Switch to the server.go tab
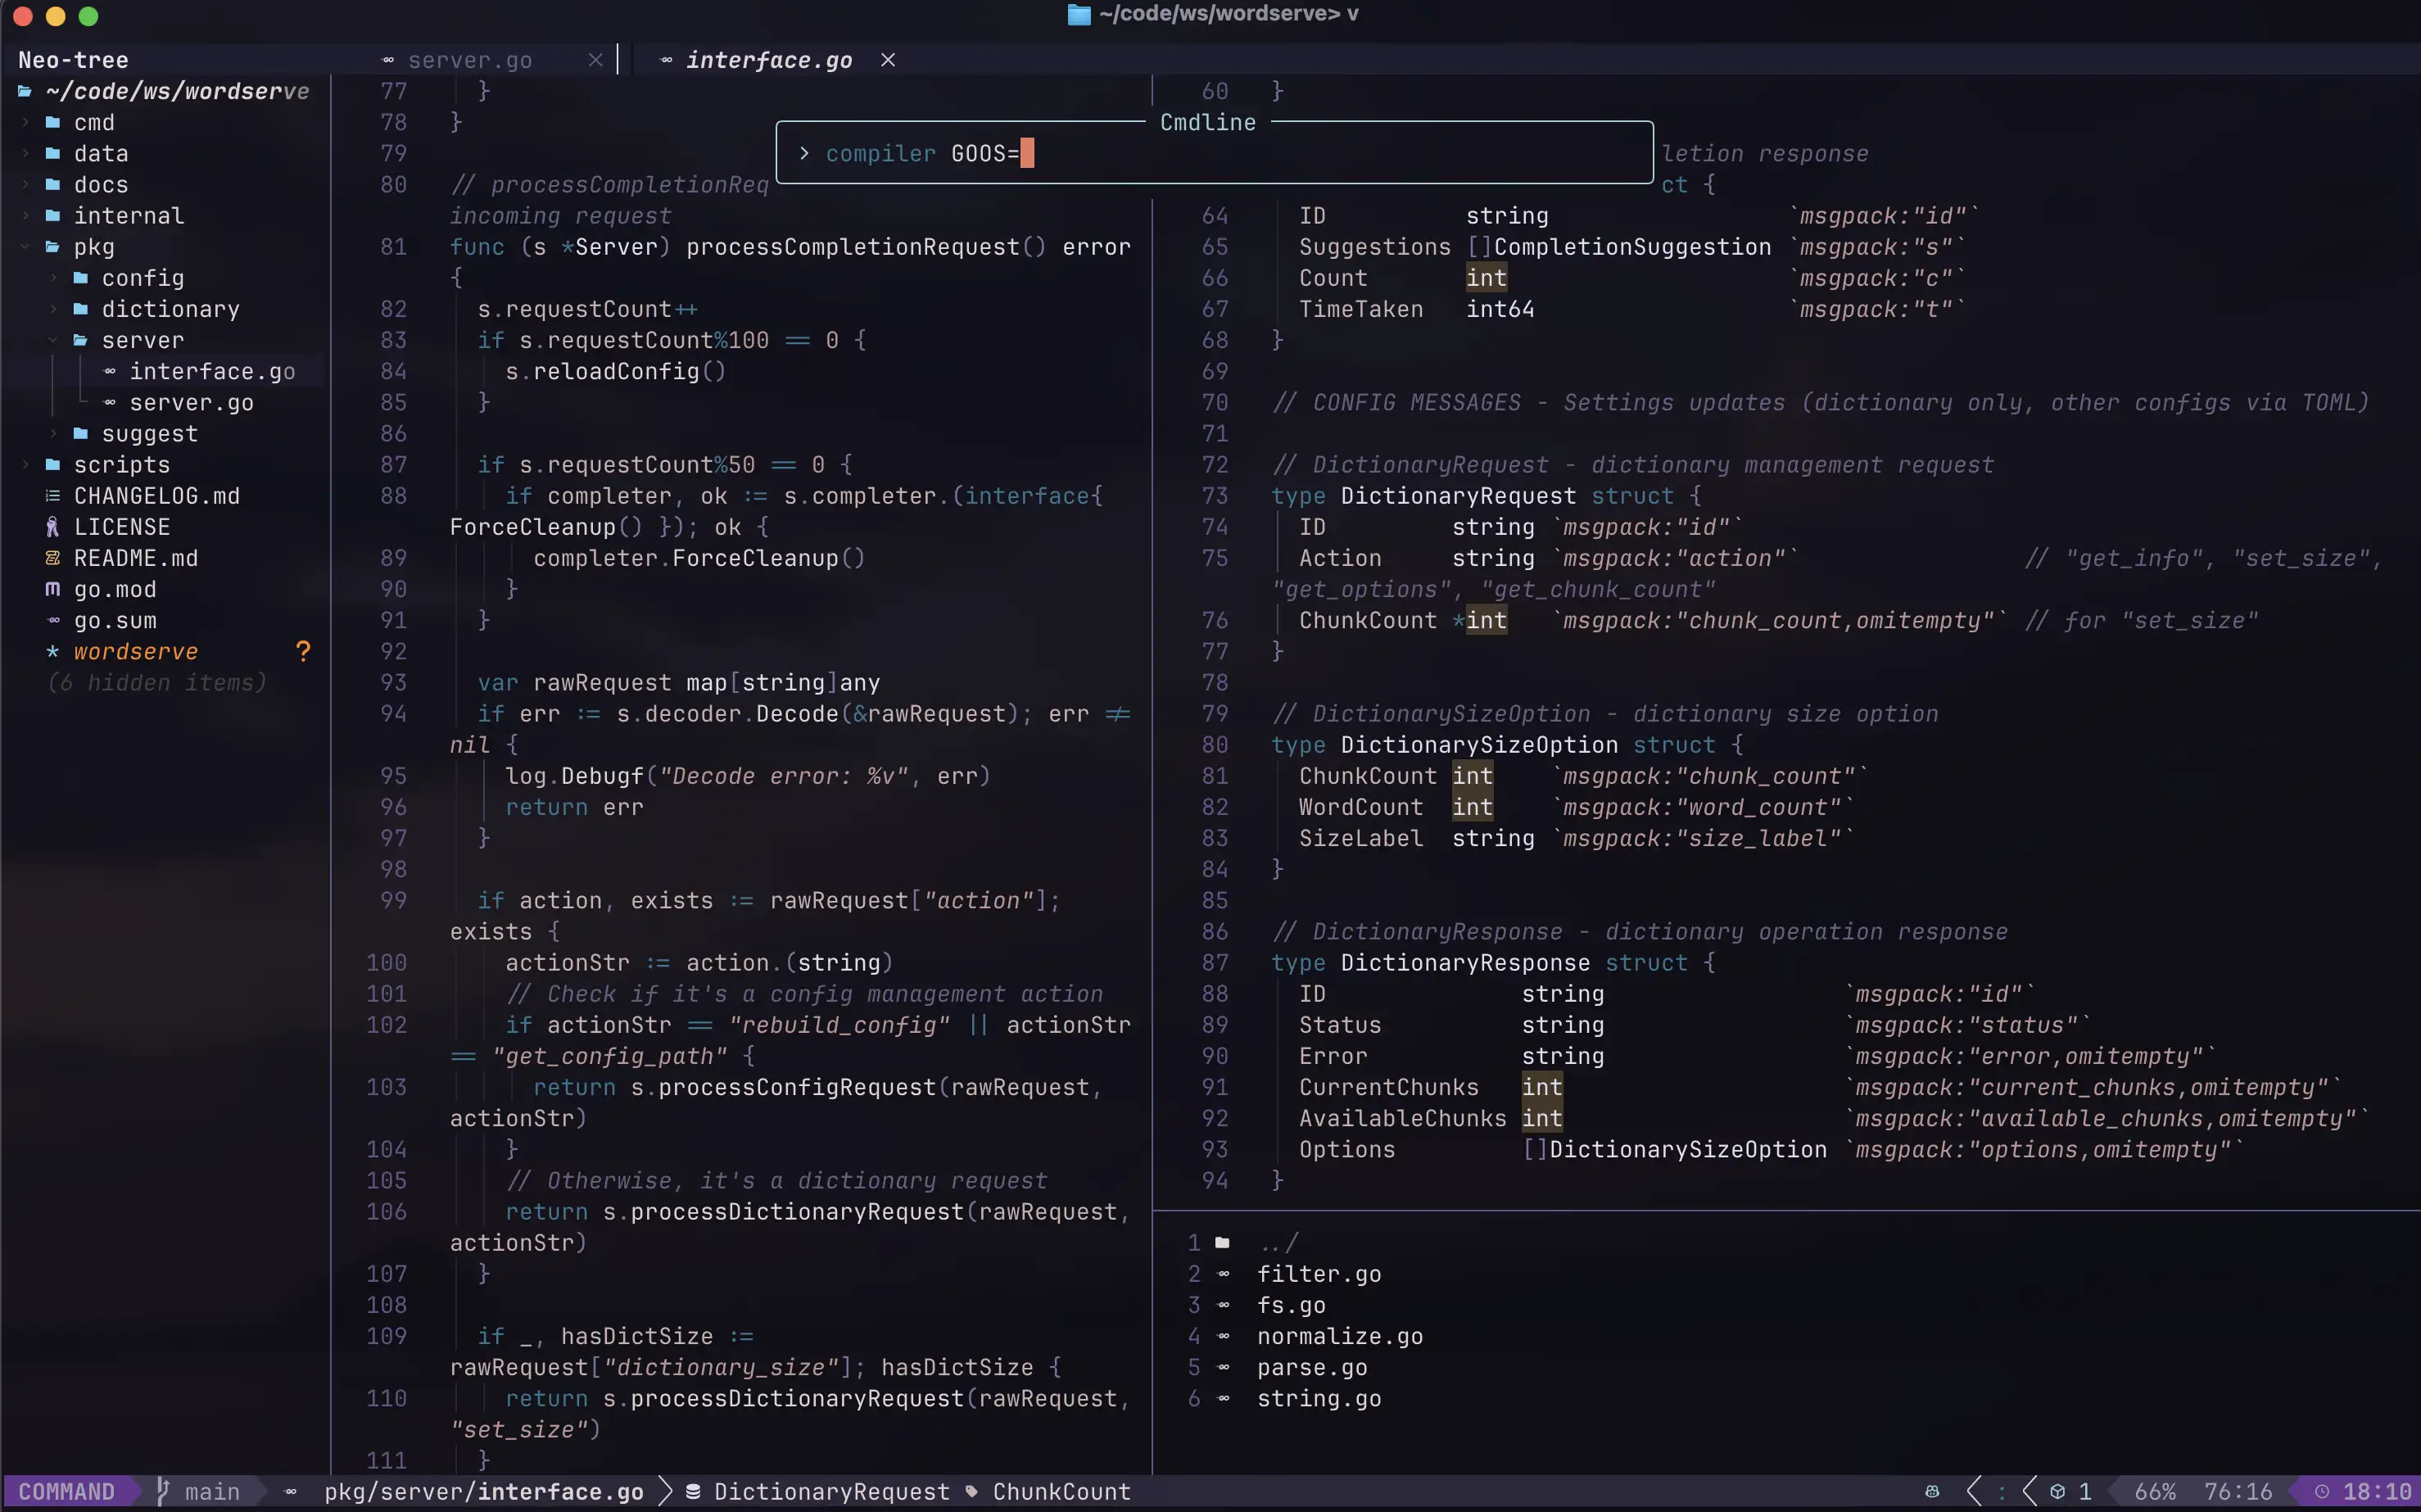This screenshot has width=2421, height=1512. pos(469,61)
